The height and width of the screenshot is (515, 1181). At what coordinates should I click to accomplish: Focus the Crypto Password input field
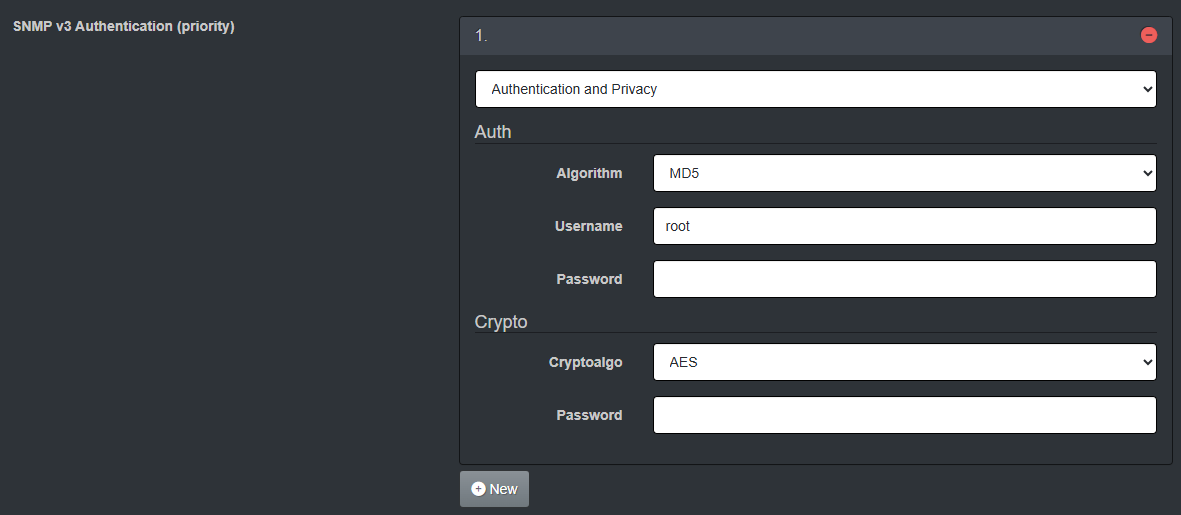click(905, 415)
